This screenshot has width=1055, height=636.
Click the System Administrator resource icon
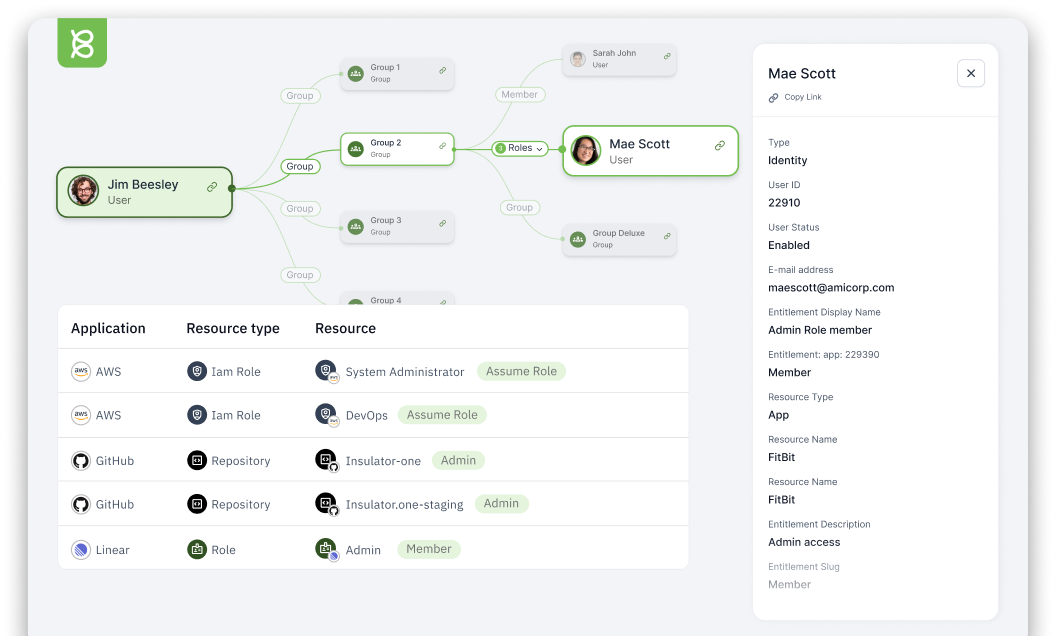(x=325, y=371)
